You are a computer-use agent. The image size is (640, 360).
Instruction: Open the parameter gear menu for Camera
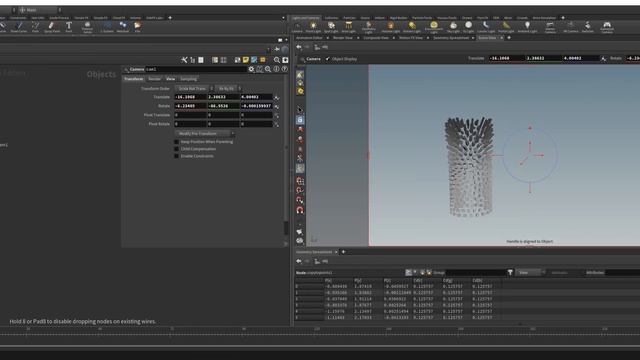[x=251, y=69]
